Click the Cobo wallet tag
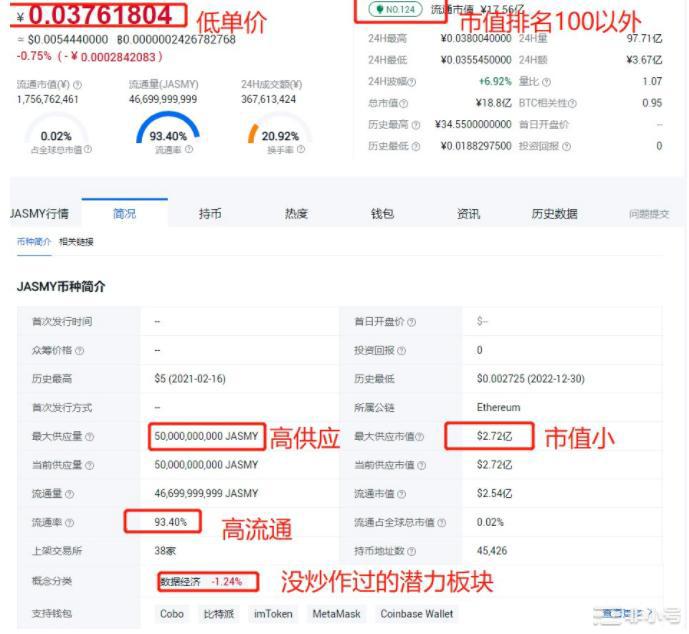 [172, 614]
